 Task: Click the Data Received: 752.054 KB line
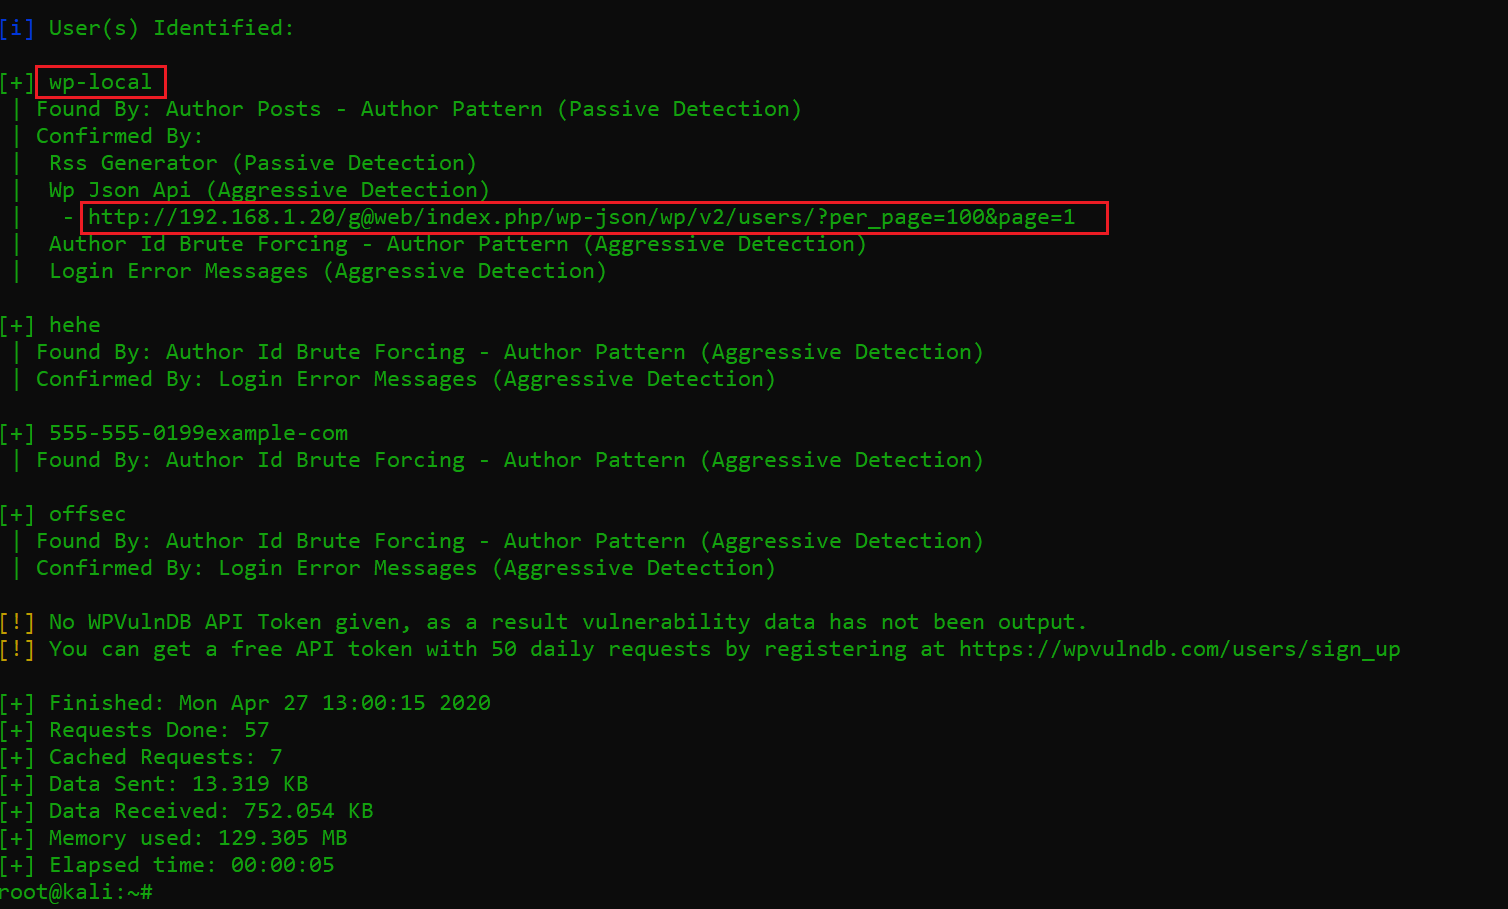pos(211,811)
